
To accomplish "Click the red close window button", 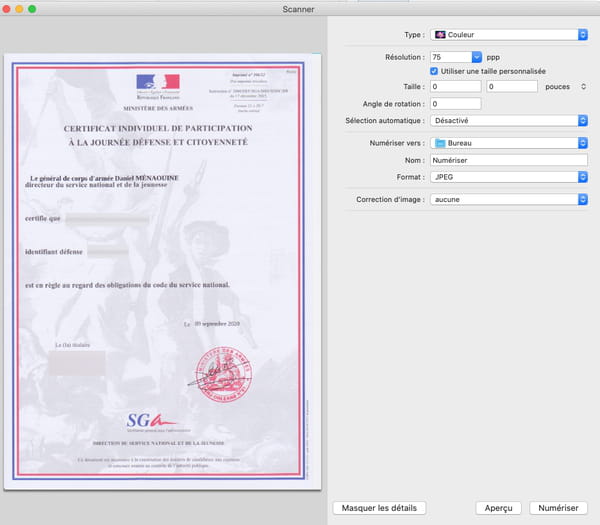I will pyautogui.click(x=6, y=9).
